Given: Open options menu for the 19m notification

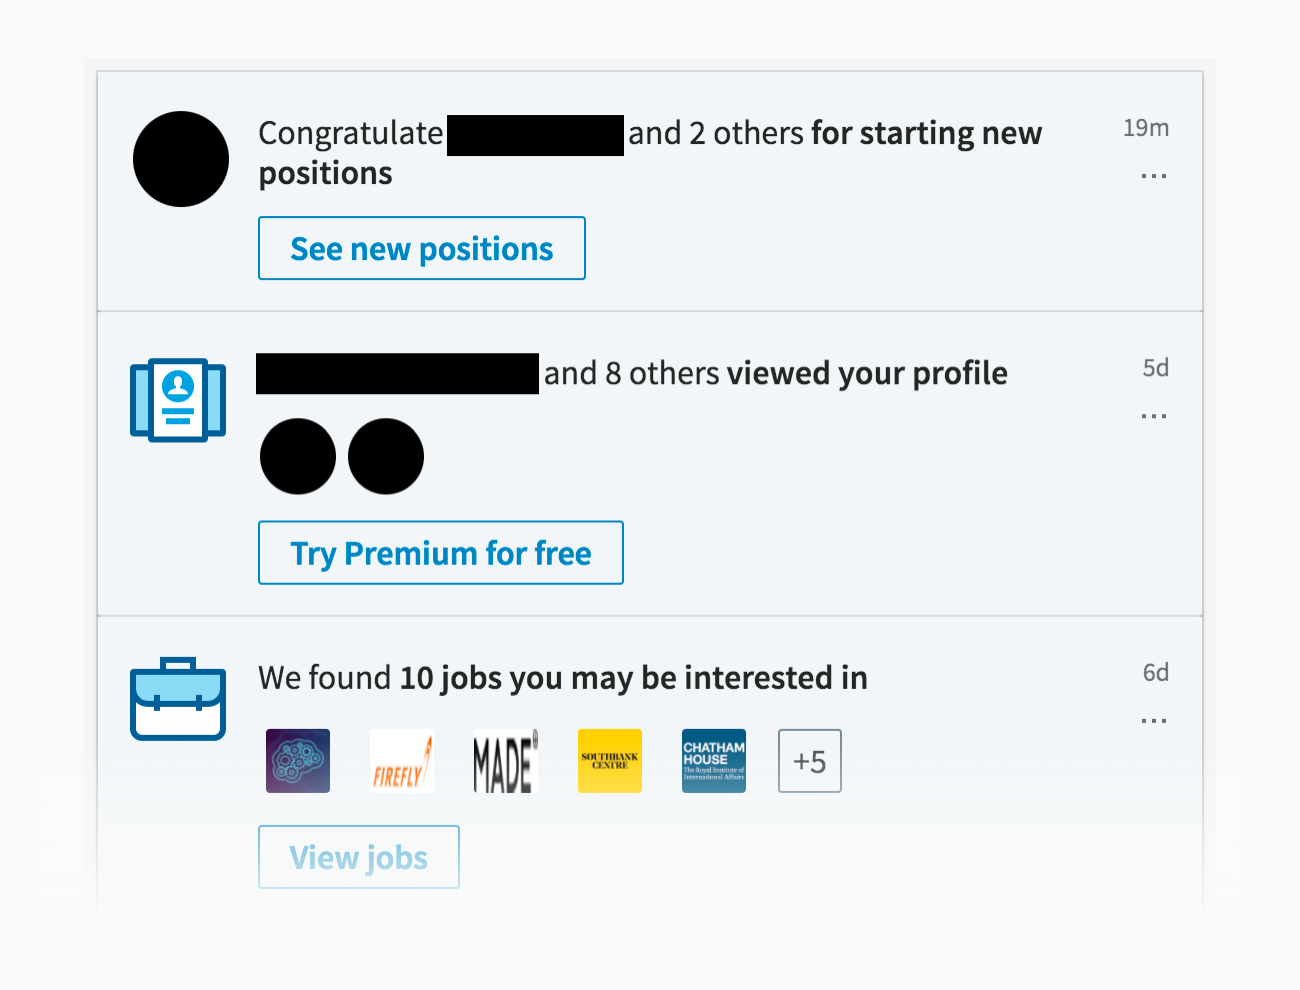Looking at the screenshot, I should 1153,176.
